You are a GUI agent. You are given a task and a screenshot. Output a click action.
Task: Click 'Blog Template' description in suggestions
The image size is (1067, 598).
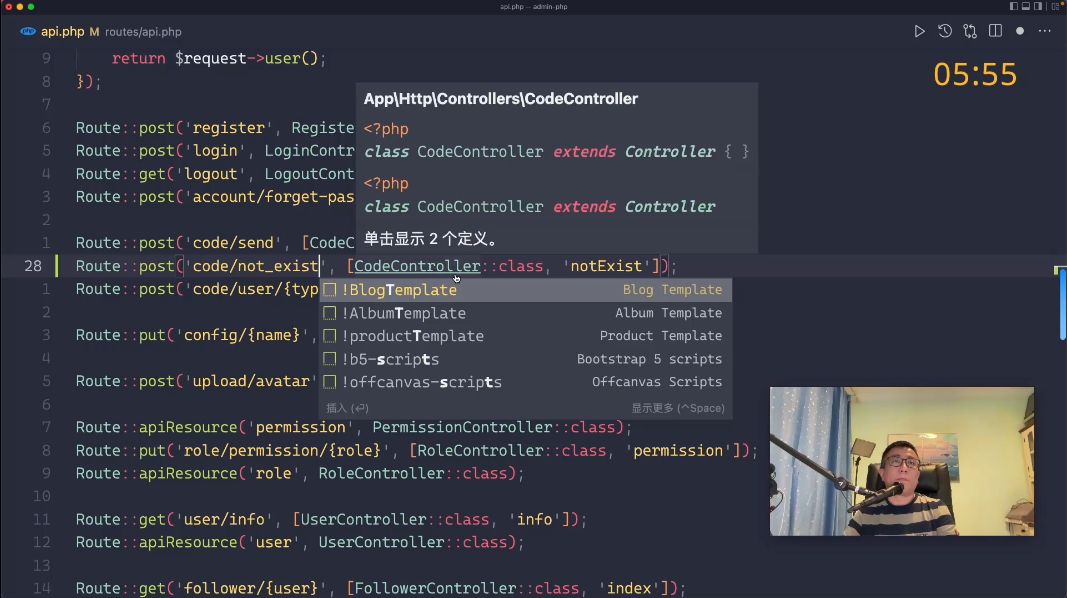tap(672, 290)
